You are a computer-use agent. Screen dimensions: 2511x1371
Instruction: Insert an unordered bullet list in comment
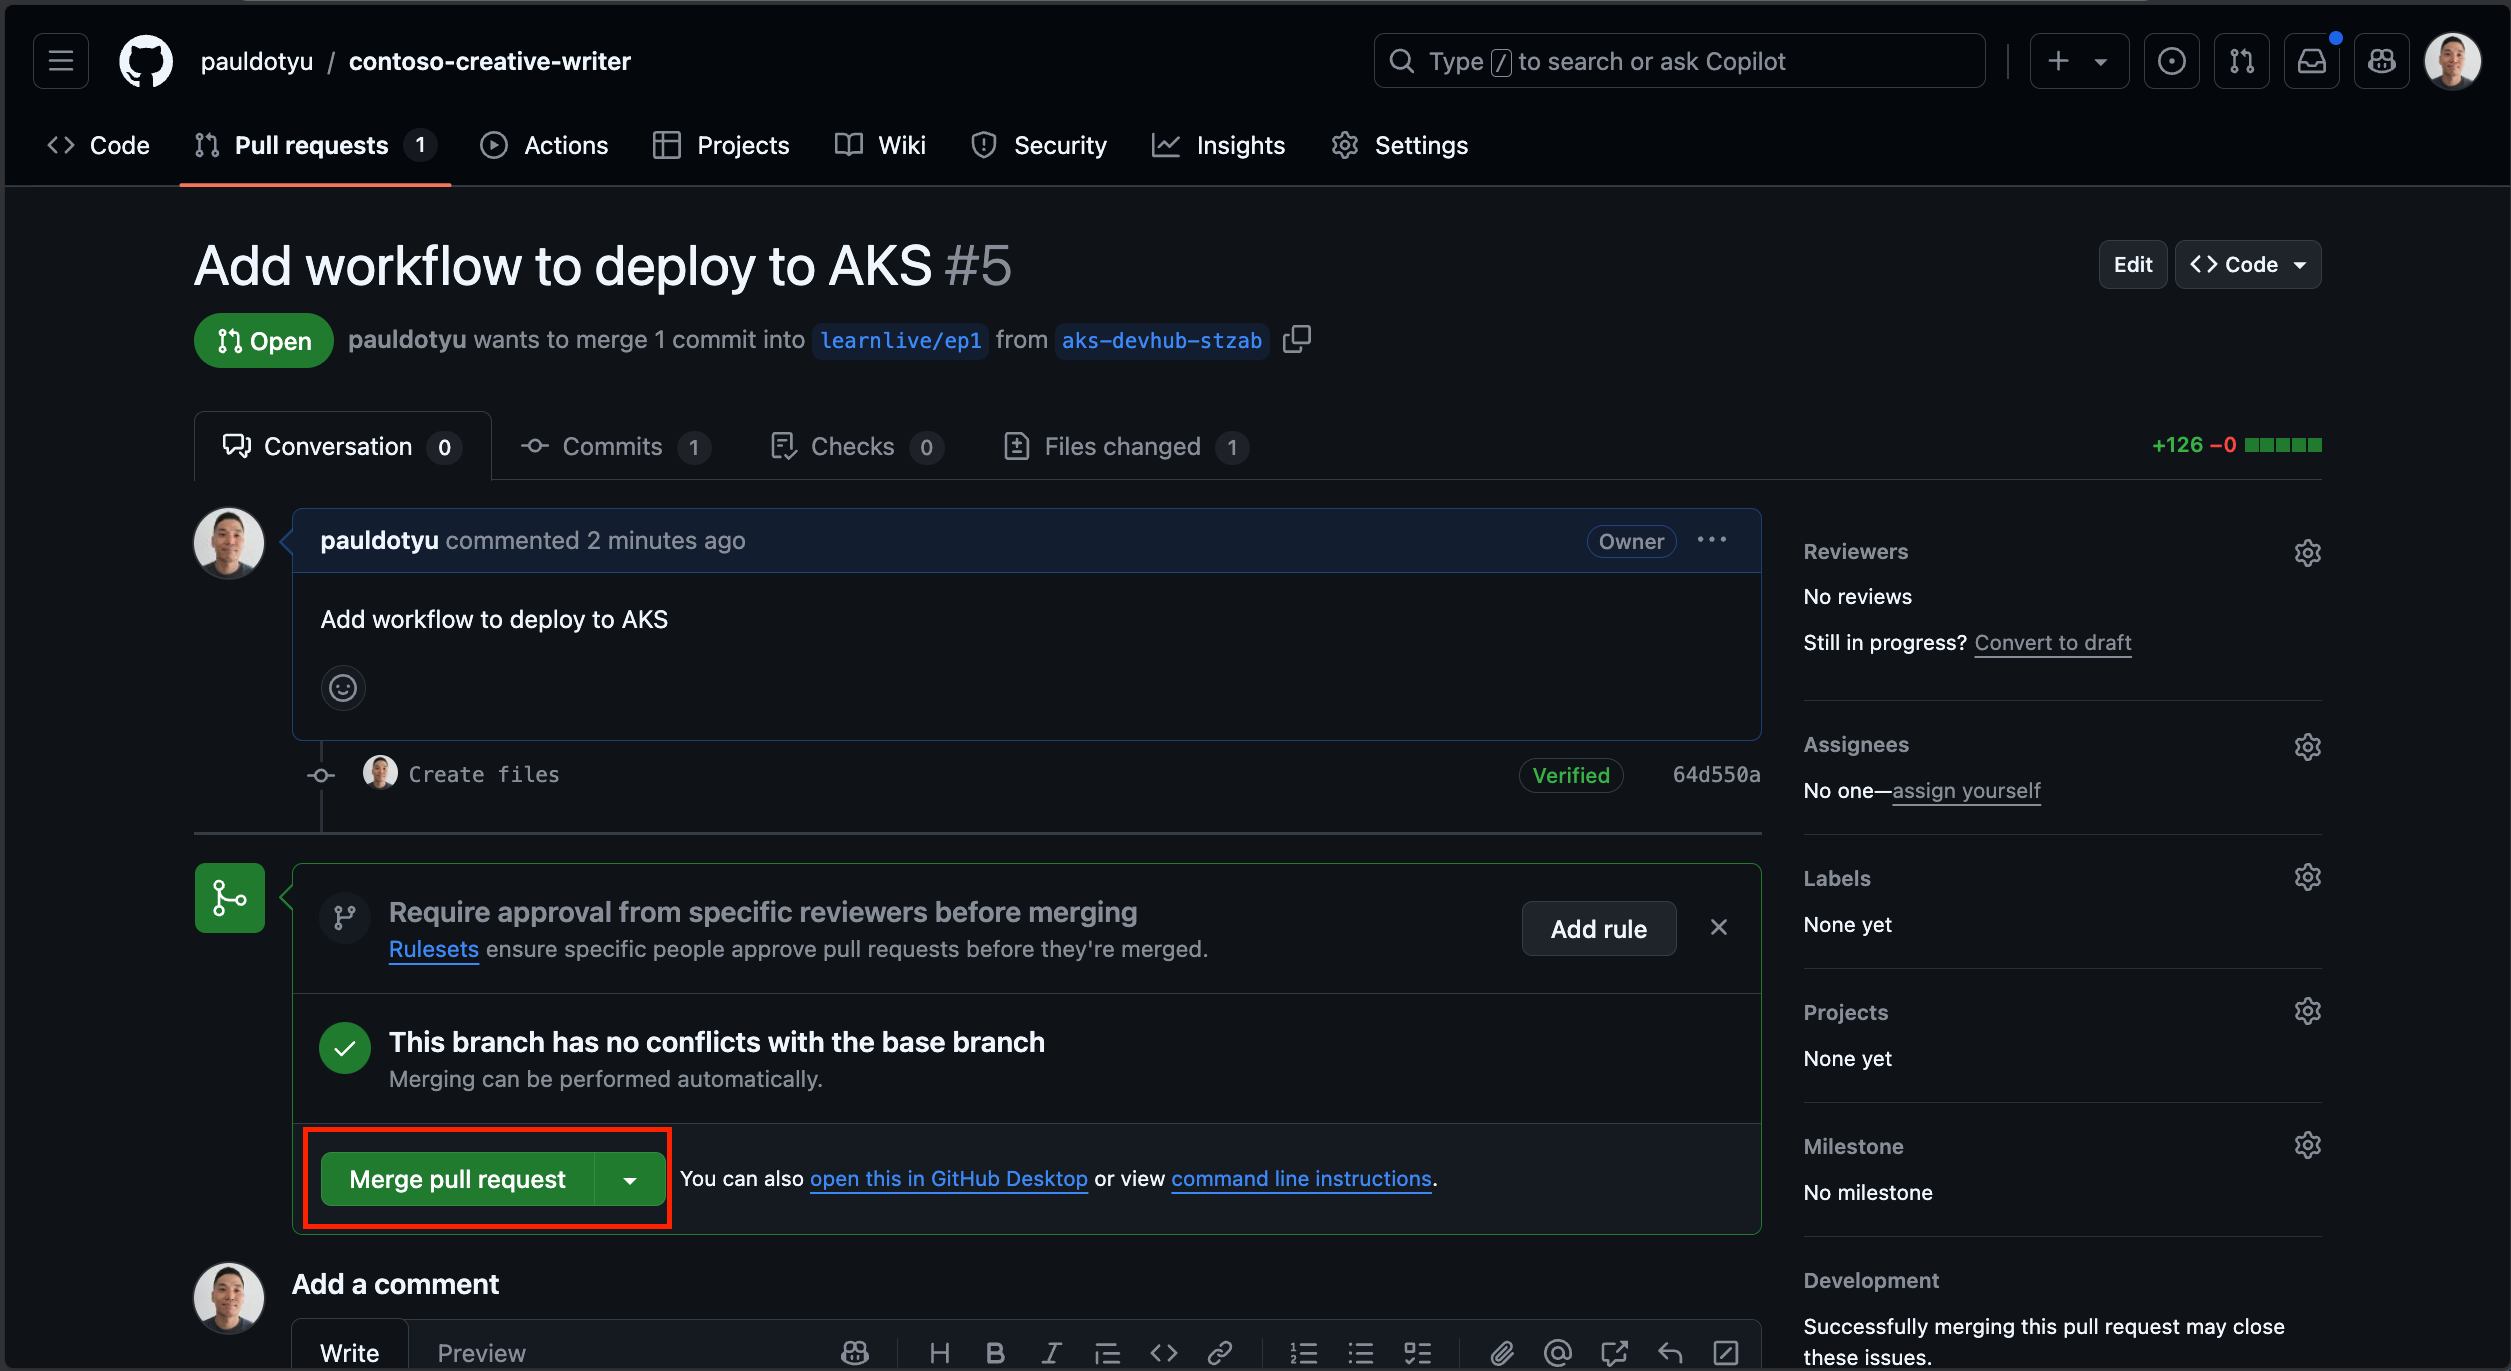point(1360,1353)
